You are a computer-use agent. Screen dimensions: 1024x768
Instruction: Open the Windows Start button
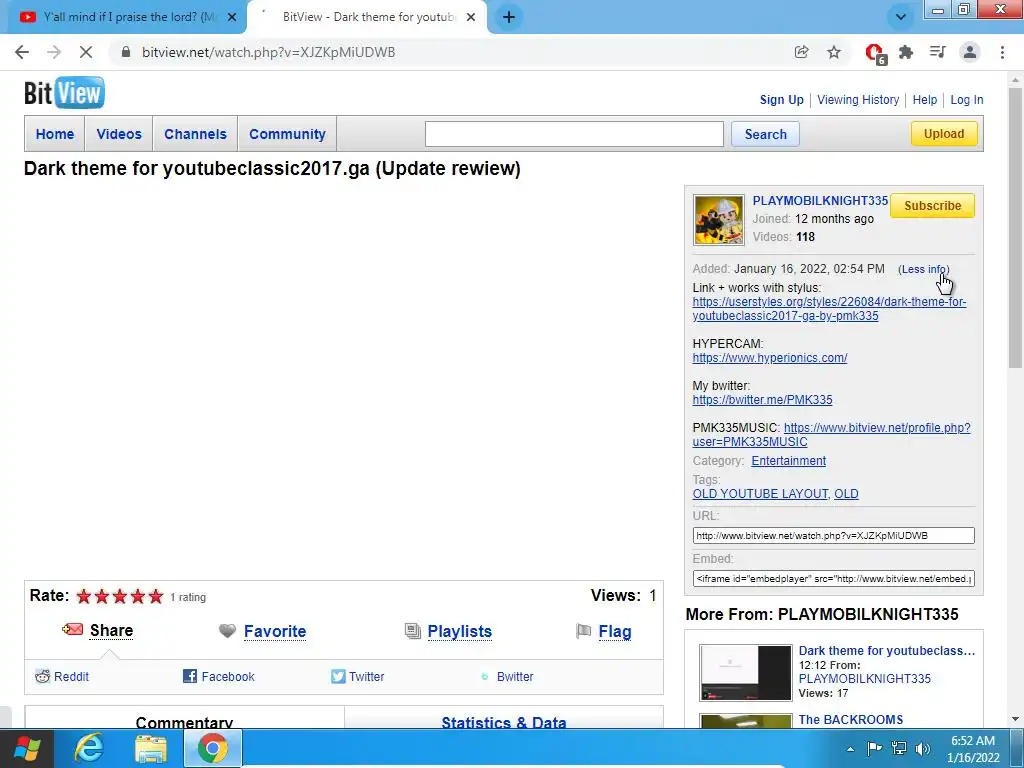(x=27, y=748)
